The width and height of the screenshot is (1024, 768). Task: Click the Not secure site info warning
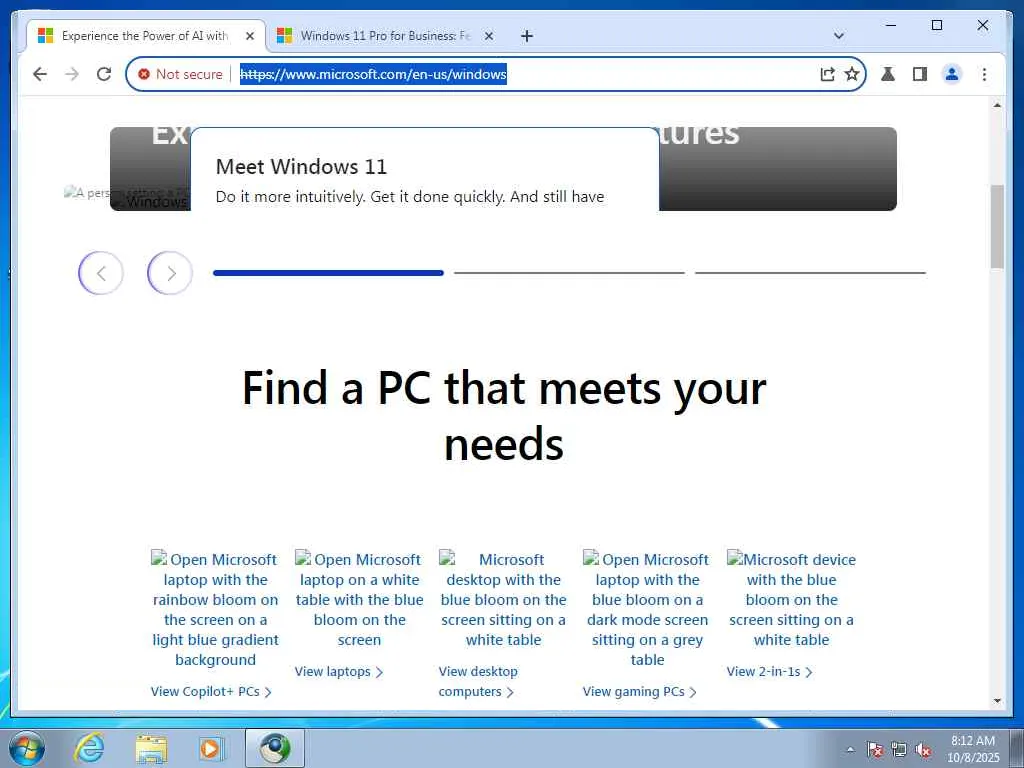point(180,74)
